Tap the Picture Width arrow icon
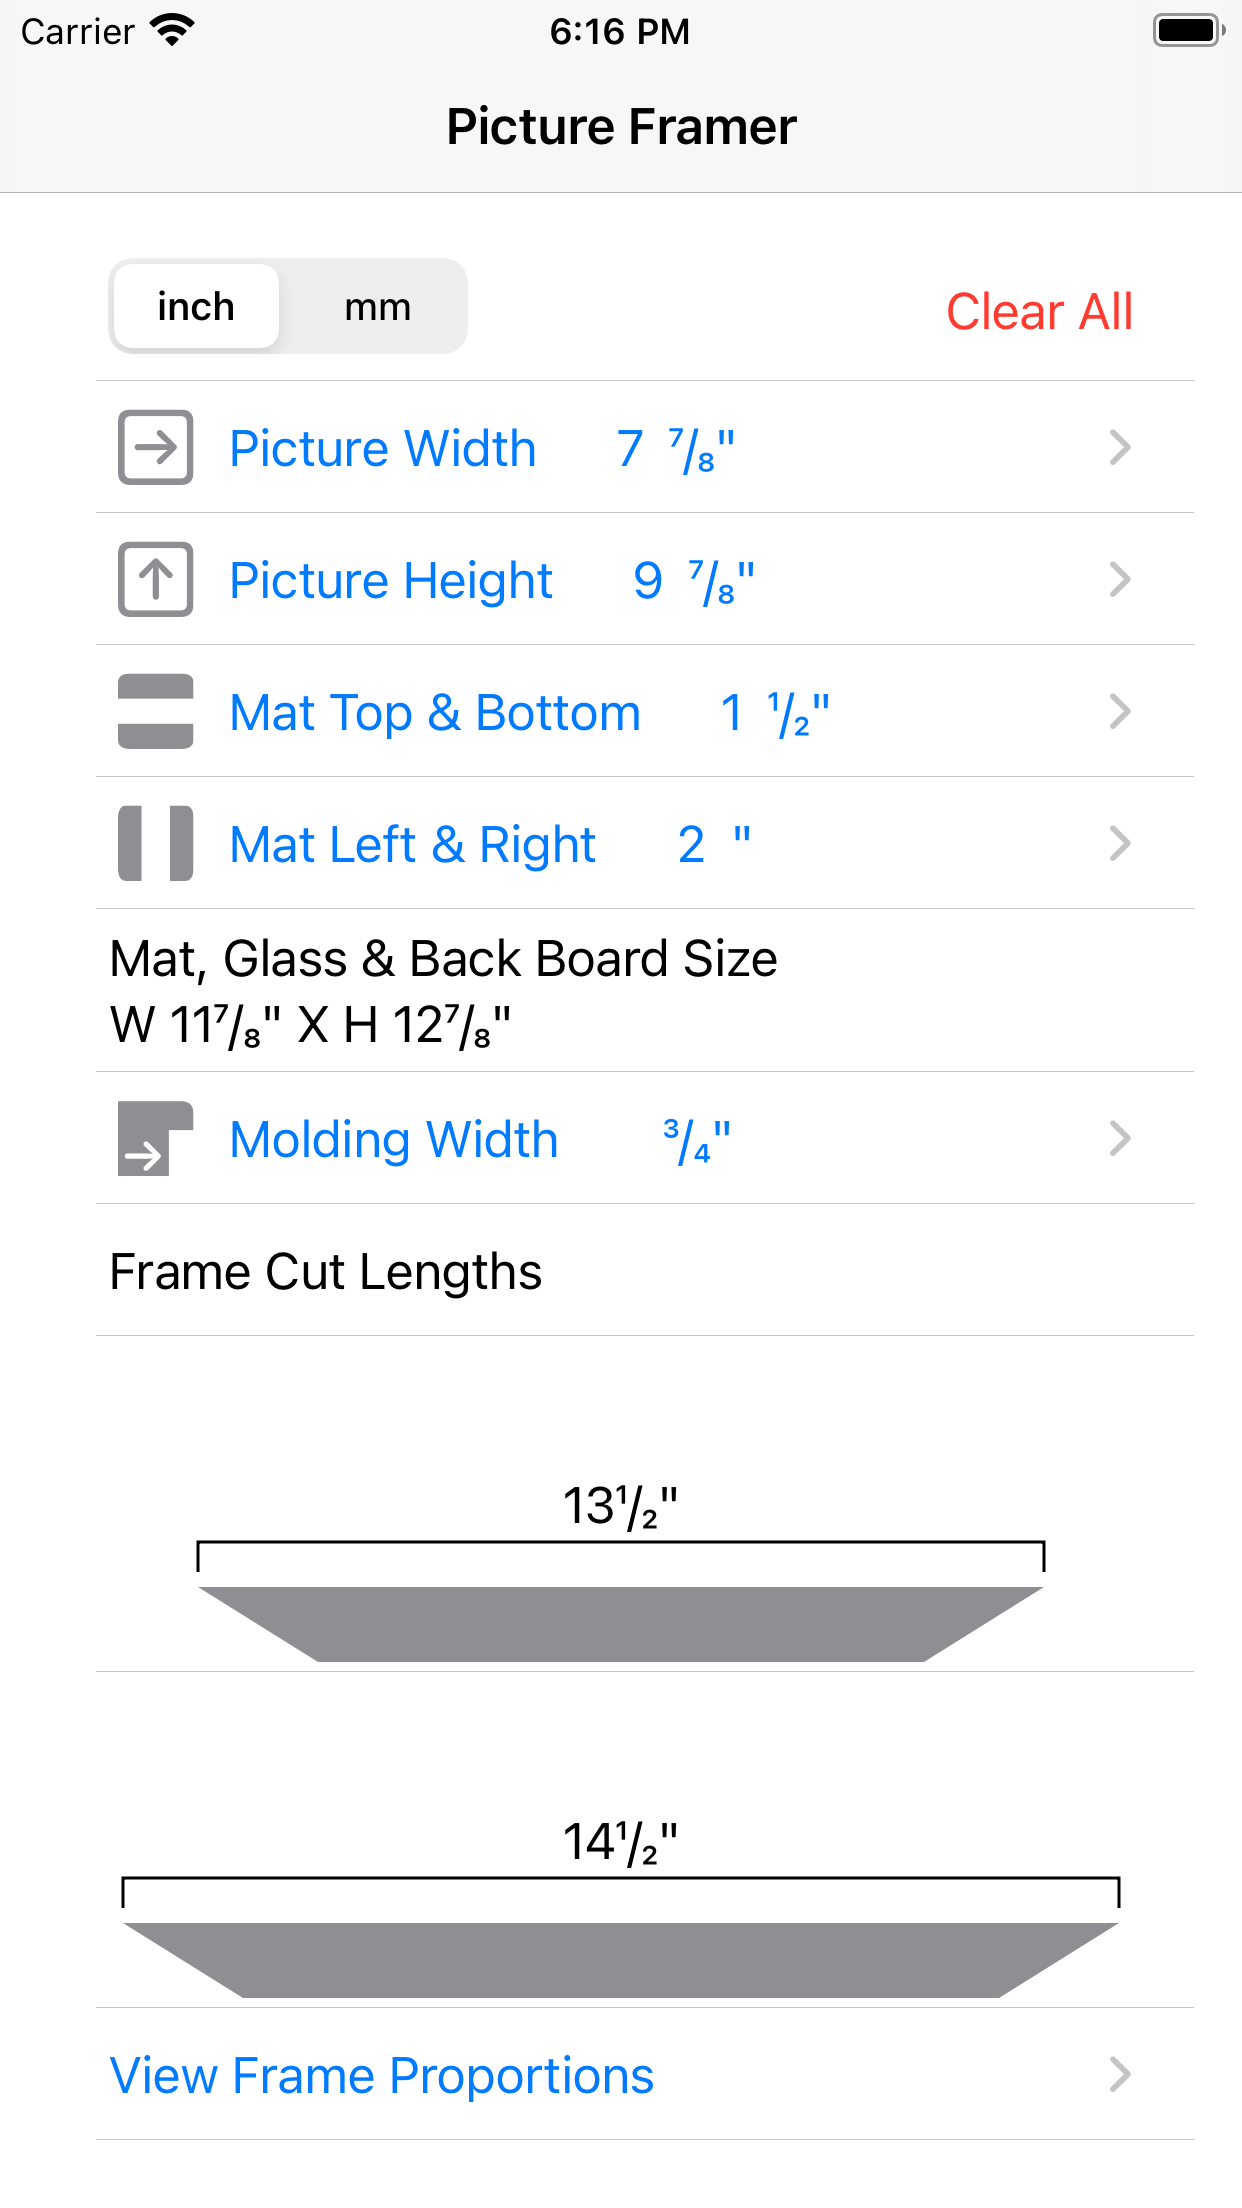The width and height of the screenshot is (1242, 2208). (x=155, y=447)
